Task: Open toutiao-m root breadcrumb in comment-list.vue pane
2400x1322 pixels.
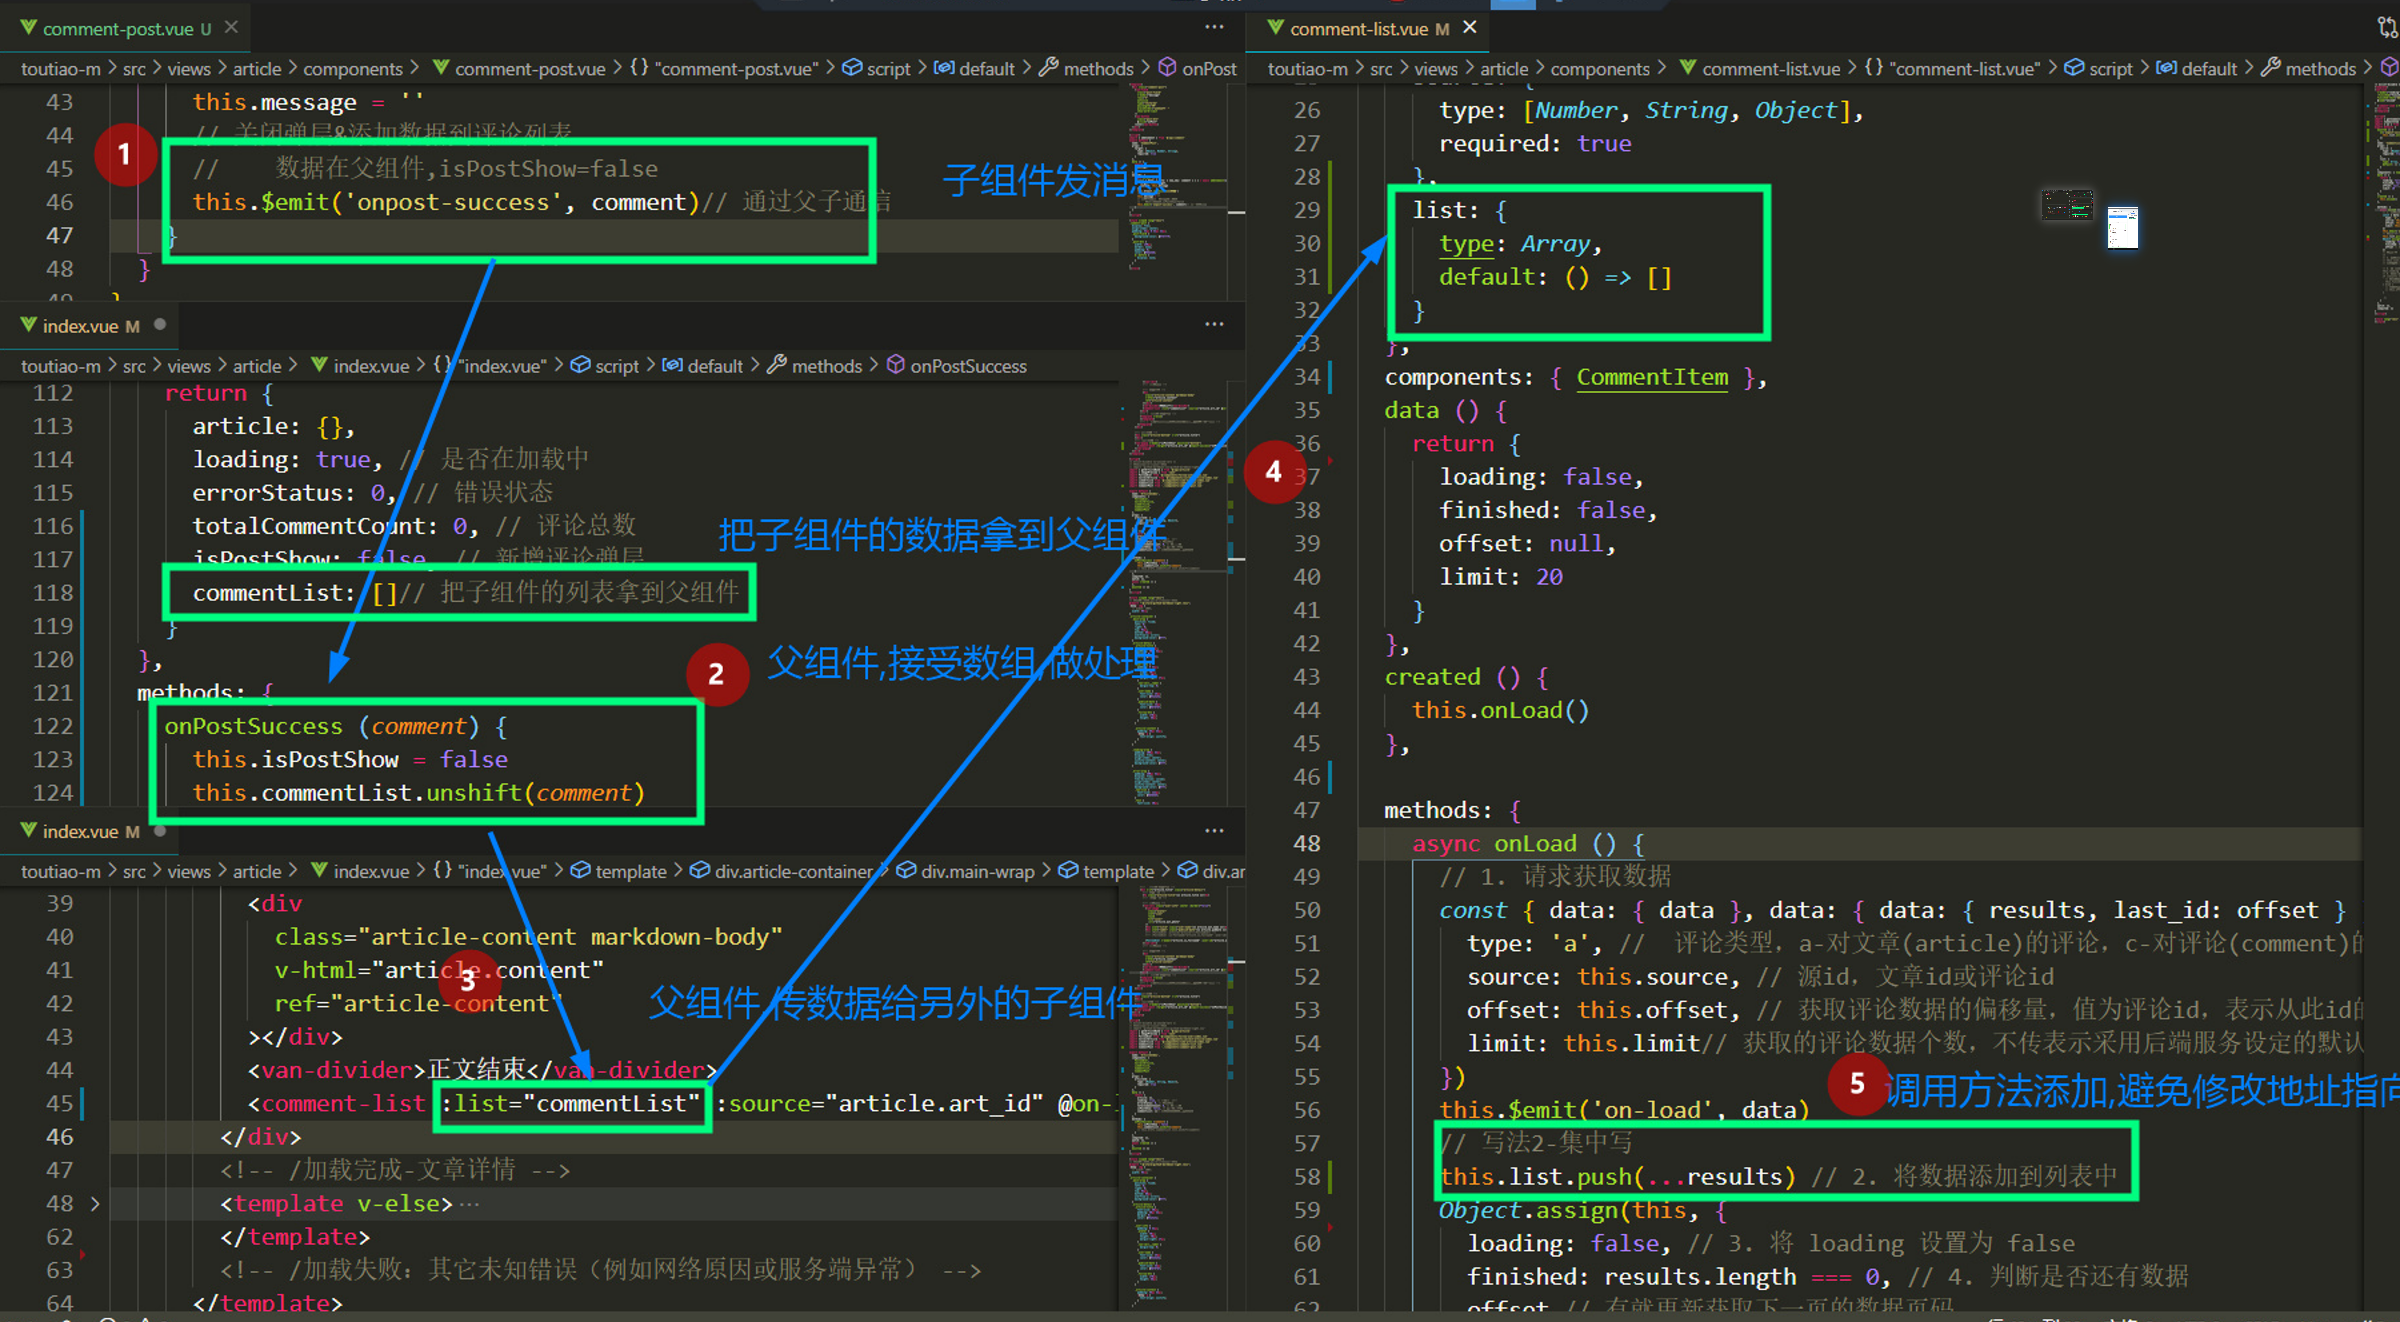Action: coord(1308,68)
